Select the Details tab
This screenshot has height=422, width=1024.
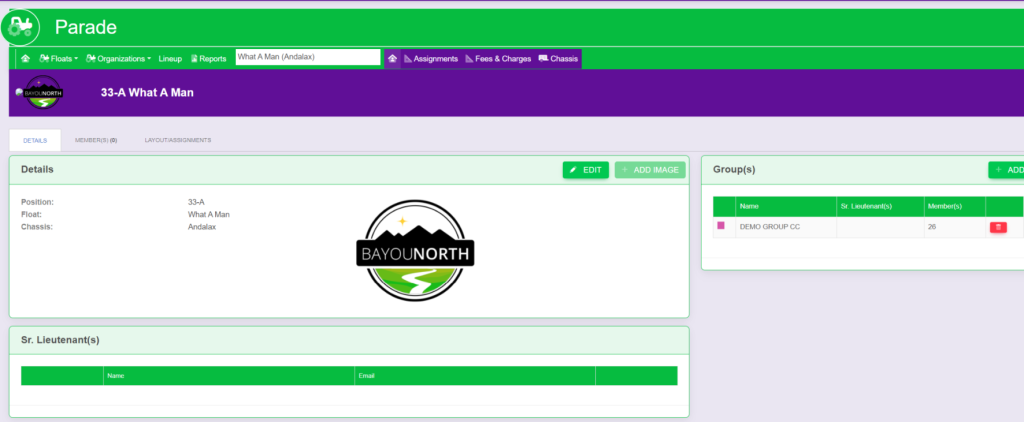pyautogui.click(x=35, y=141)
